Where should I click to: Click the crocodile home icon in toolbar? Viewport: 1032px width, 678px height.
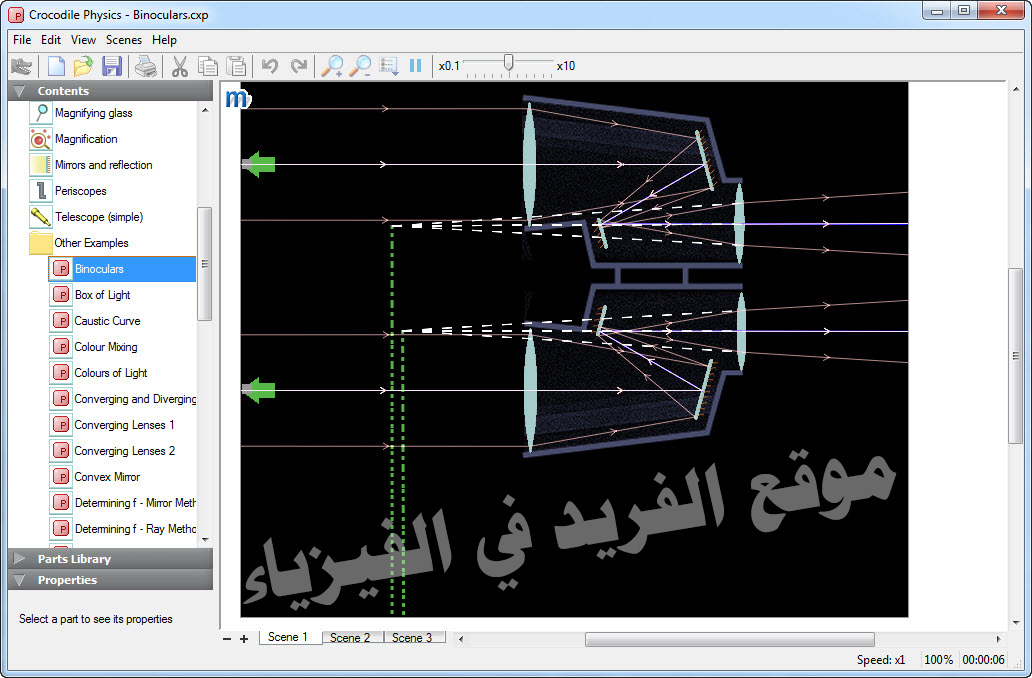pyautogui.click(x=21, y=66)
